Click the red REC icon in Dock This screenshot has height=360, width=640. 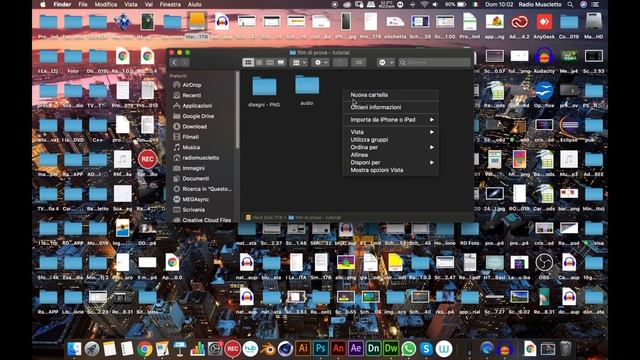click(x=232, y=349)
